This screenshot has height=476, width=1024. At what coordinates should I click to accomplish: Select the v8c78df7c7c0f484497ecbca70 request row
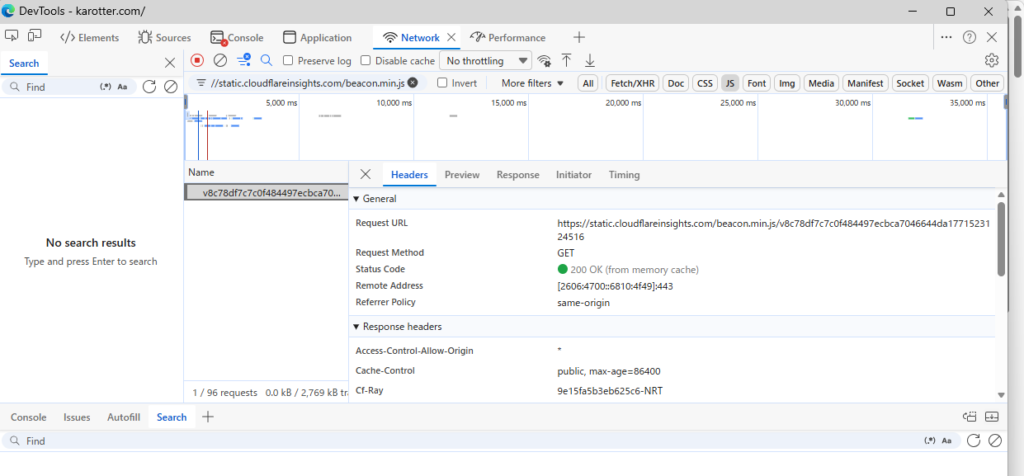(266, 193)
